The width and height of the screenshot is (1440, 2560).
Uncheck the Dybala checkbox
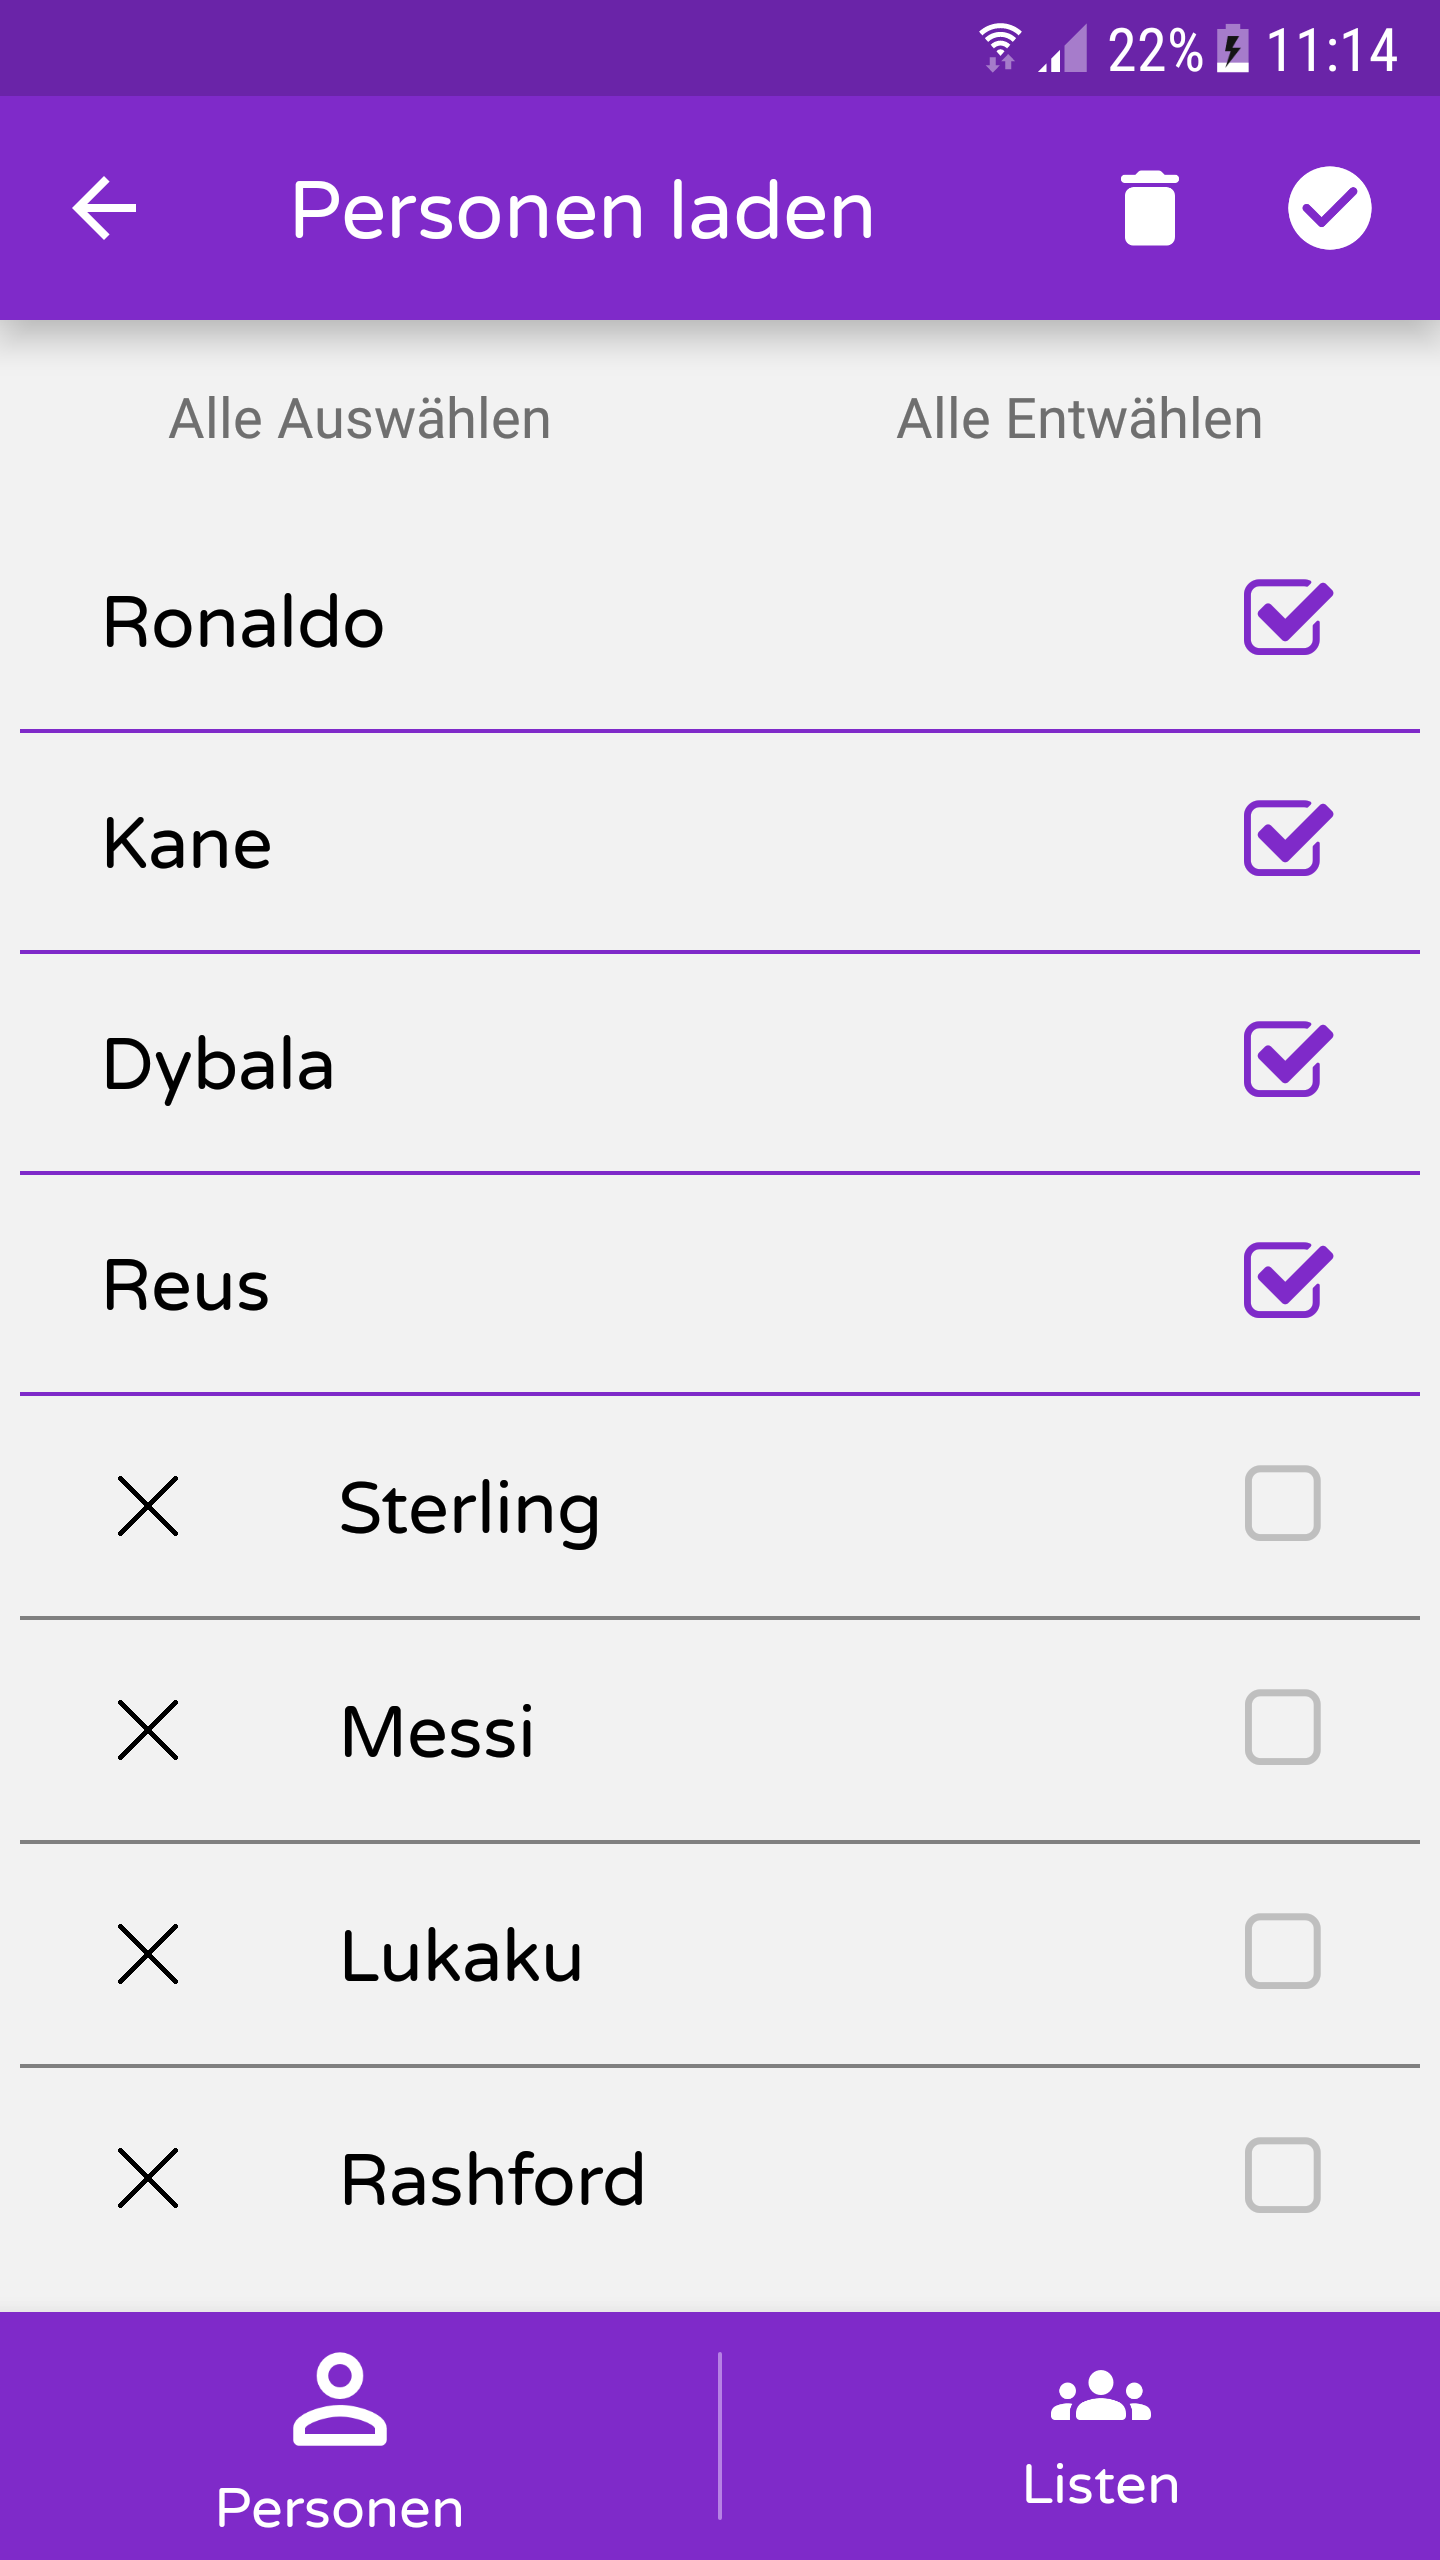pyautogui.click(x=1287, y=1059)
